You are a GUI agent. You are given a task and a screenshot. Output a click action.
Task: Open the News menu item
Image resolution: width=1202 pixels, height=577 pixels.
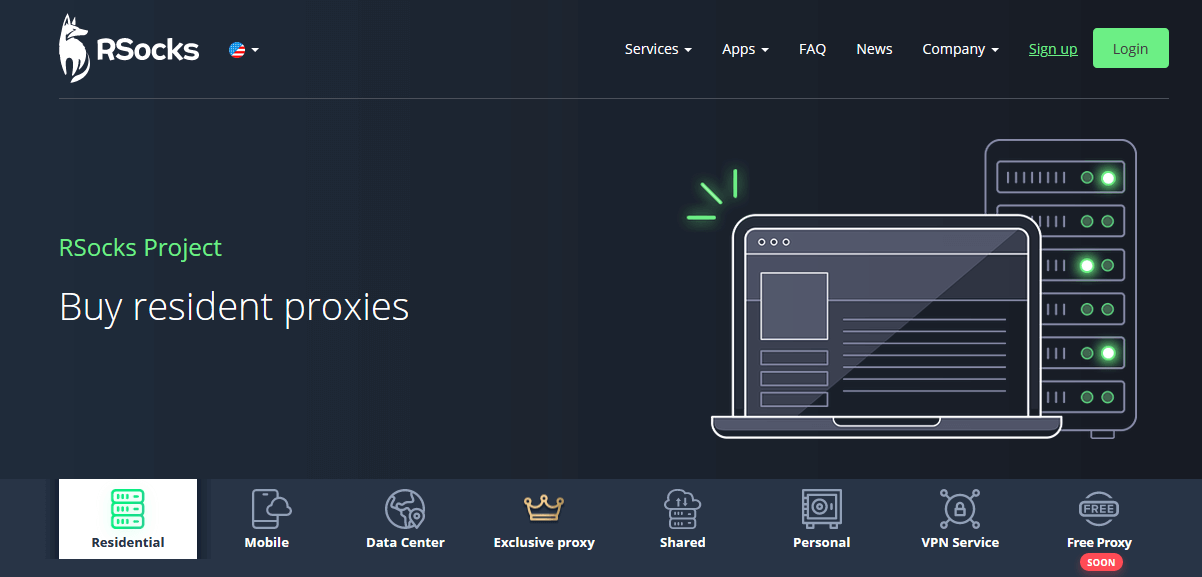point(874,49)
